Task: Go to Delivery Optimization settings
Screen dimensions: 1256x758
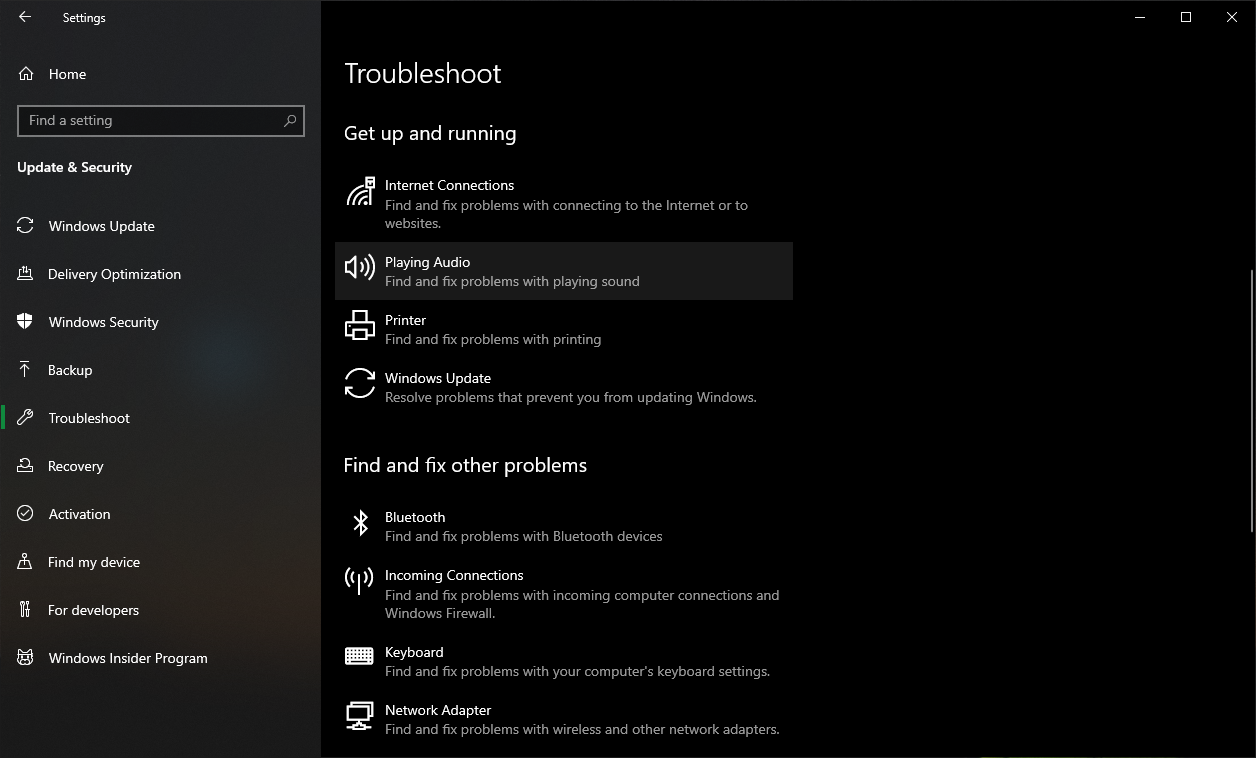Action: (x=114, y=274)
